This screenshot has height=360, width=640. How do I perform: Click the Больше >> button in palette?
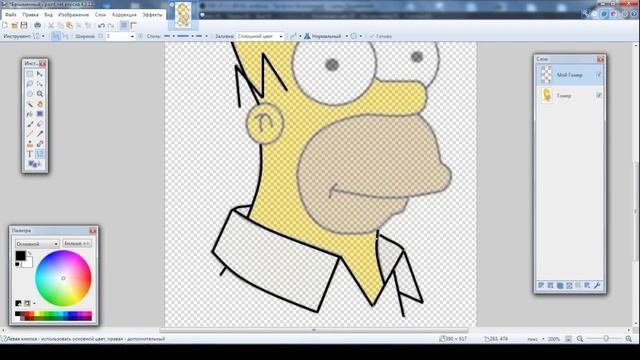tap(77, 244)
